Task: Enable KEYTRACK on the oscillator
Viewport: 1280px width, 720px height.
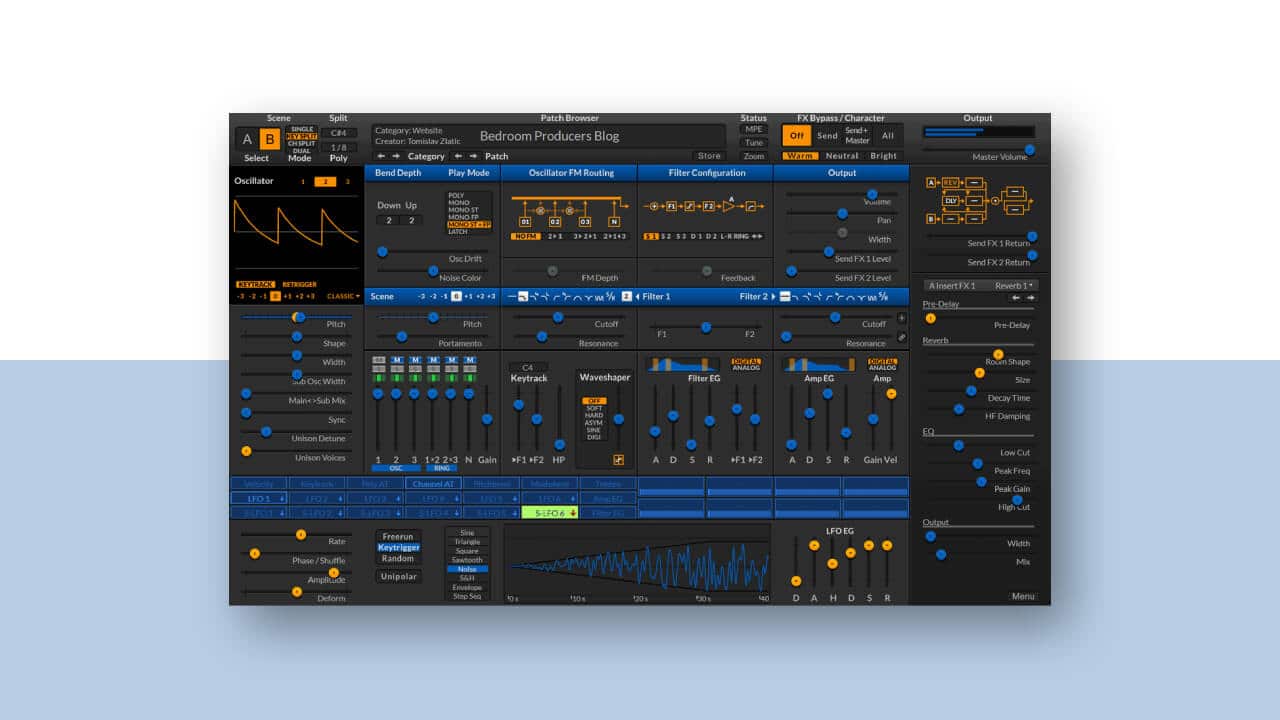Action: (256, 285)
